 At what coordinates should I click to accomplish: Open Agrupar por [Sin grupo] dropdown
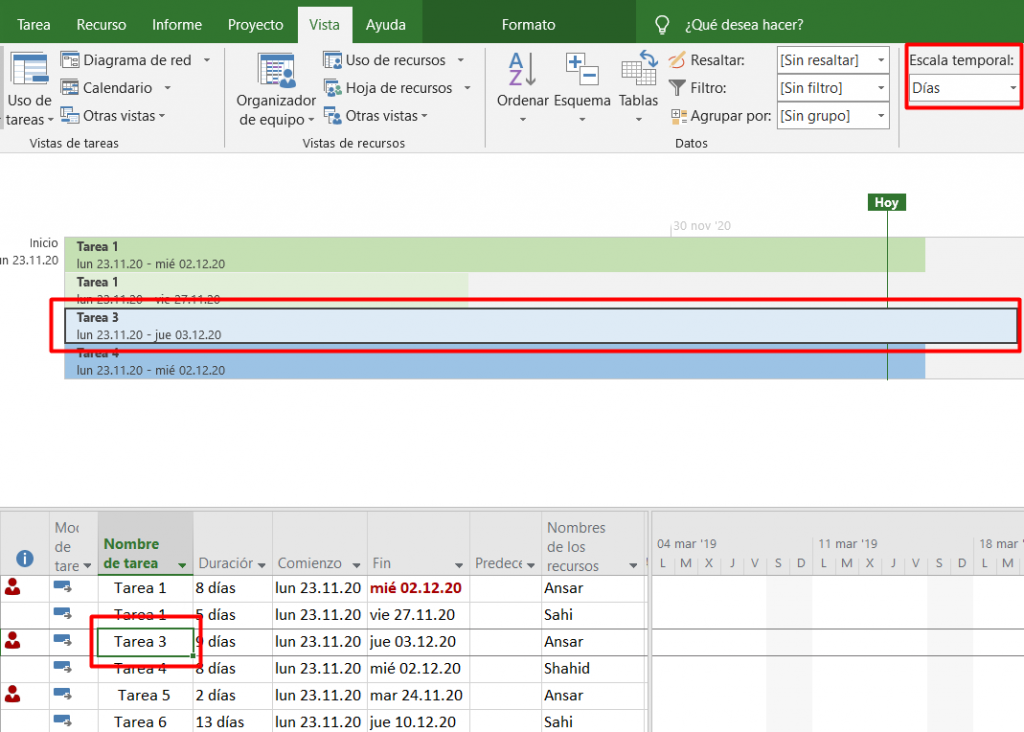[x=881, y=116]
